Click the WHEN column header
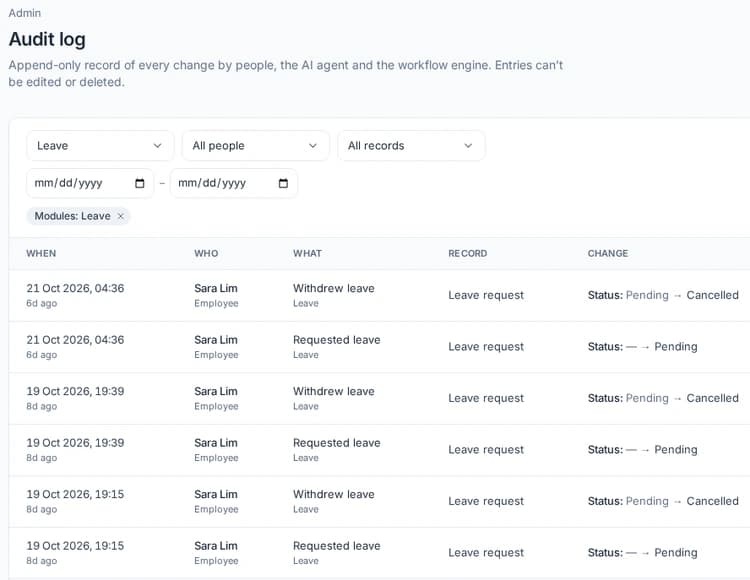This screenshot has height=580, width=750. coord(41,253)
